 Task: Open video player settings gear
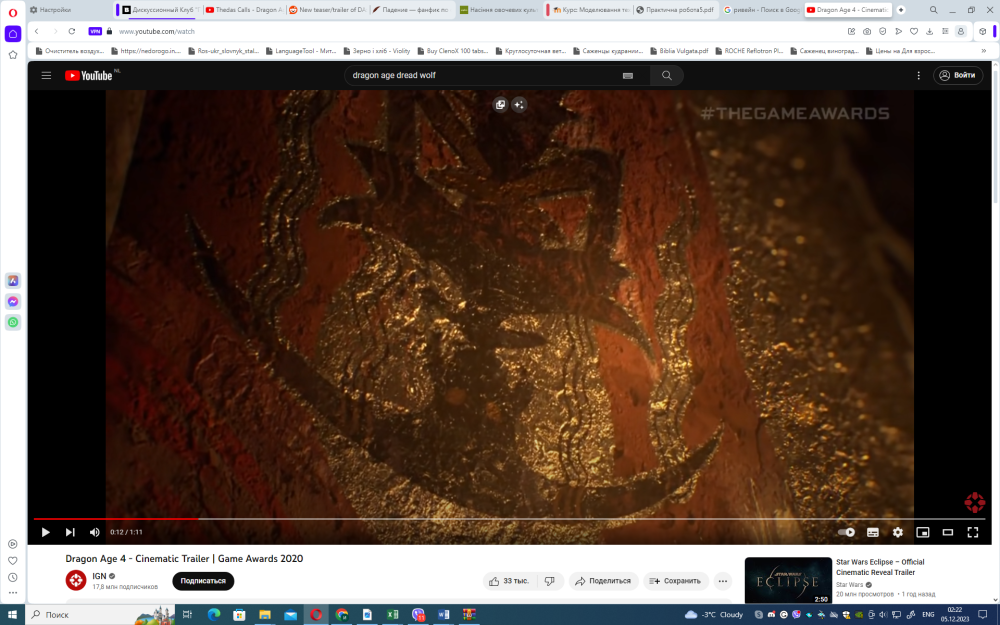pos(897,532)
